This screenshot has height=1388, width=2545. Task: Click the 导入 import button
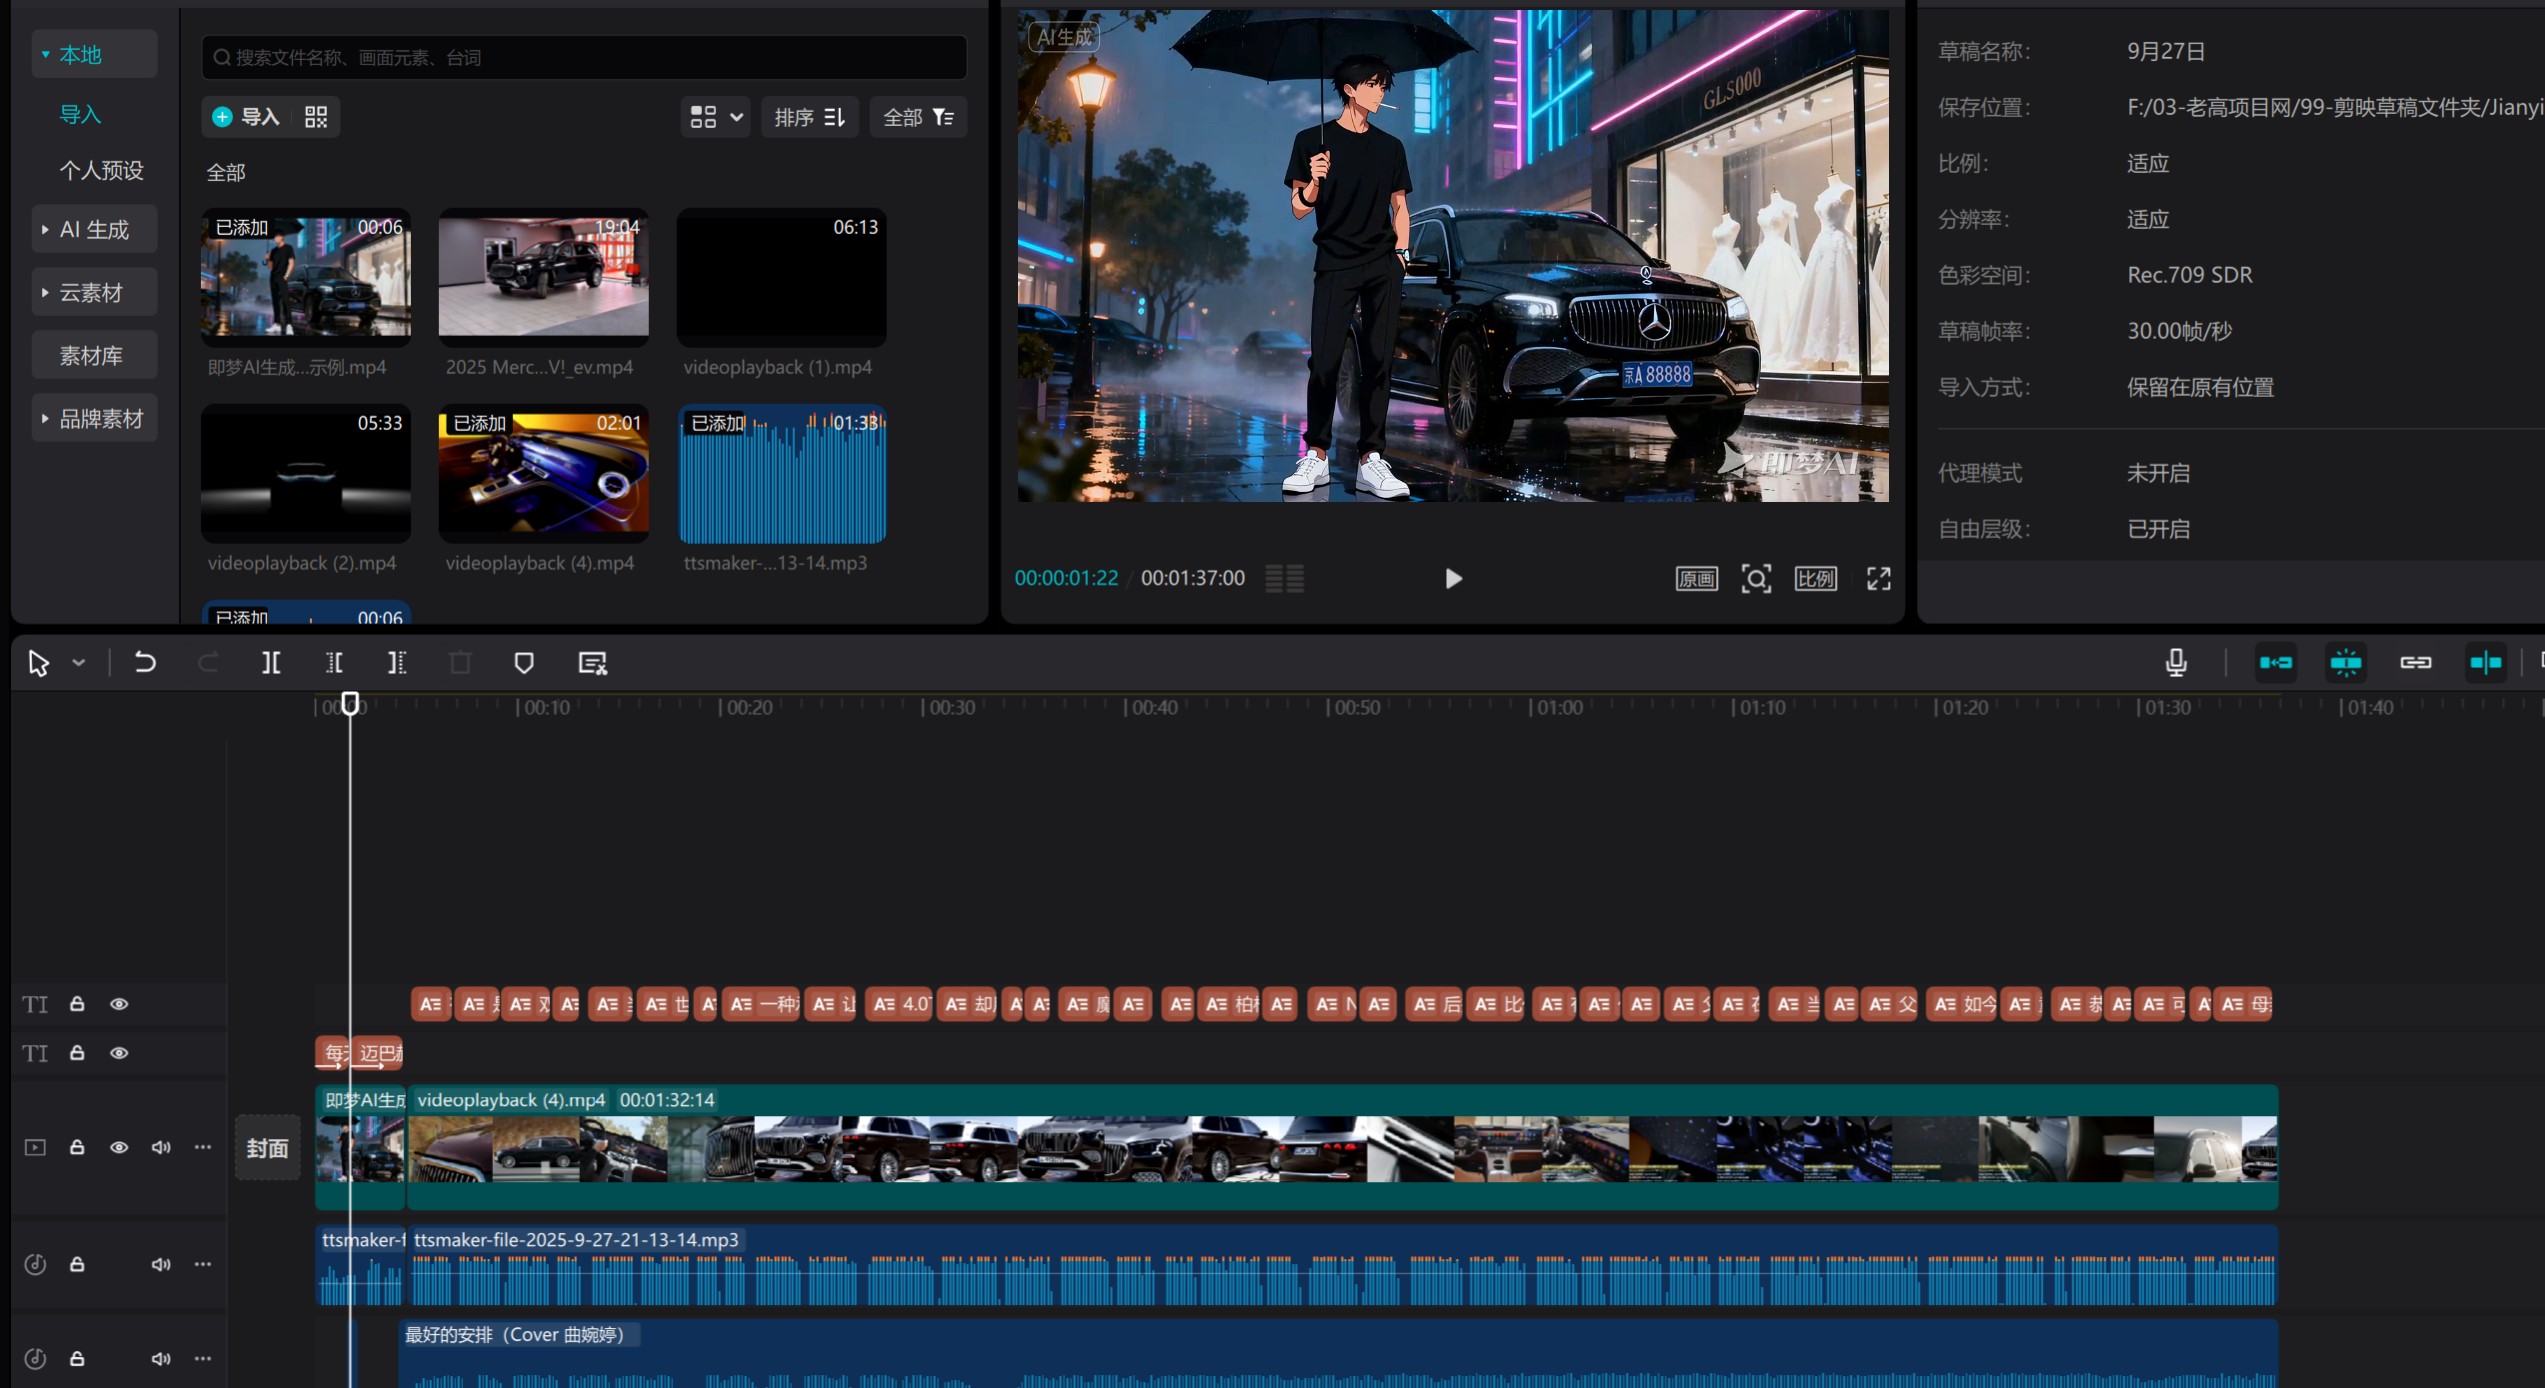click(247, 117)
